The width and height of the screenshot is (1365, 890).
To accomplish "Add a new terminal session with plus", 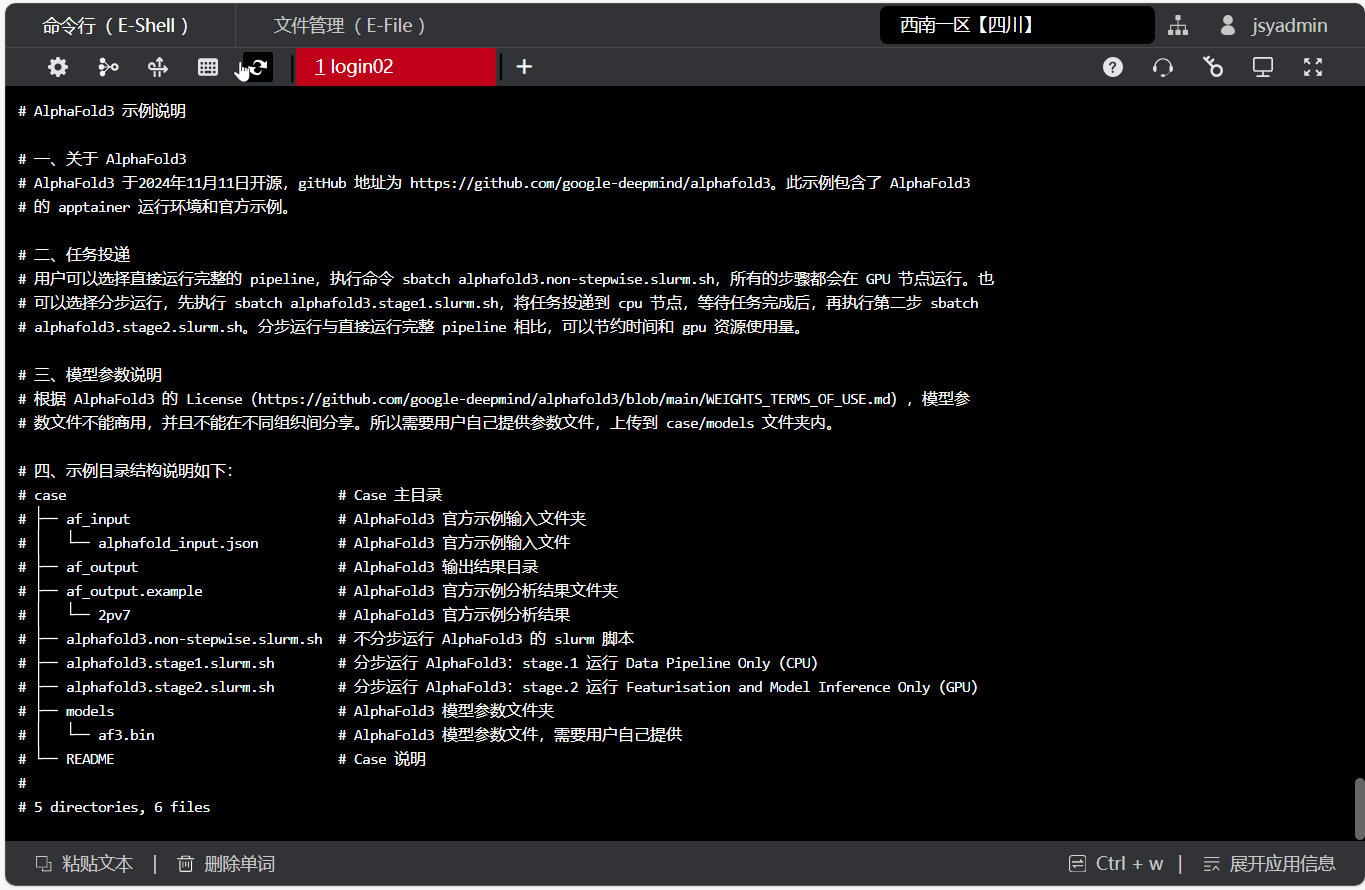I will [524, 67].
